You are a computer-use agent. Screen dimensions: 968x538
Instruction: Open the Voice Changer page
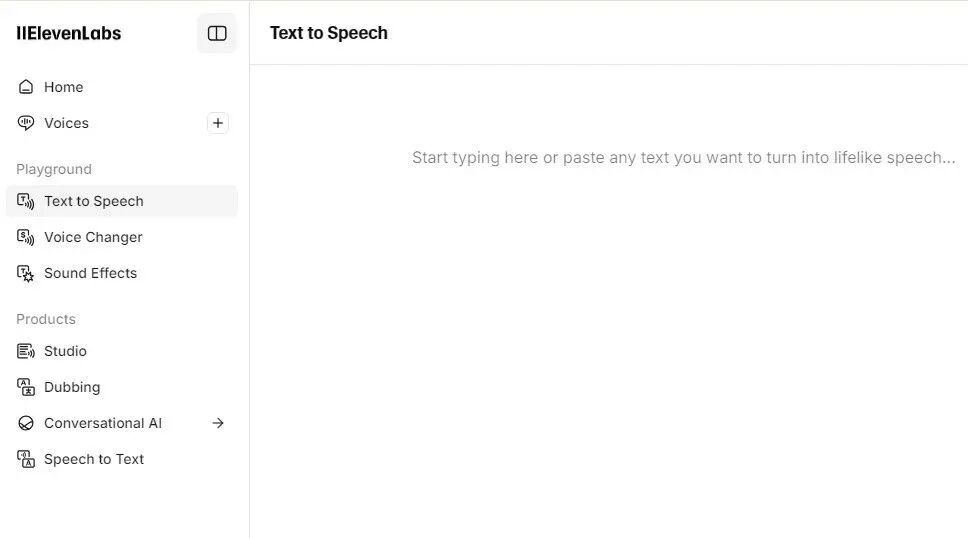coord(93,237)
